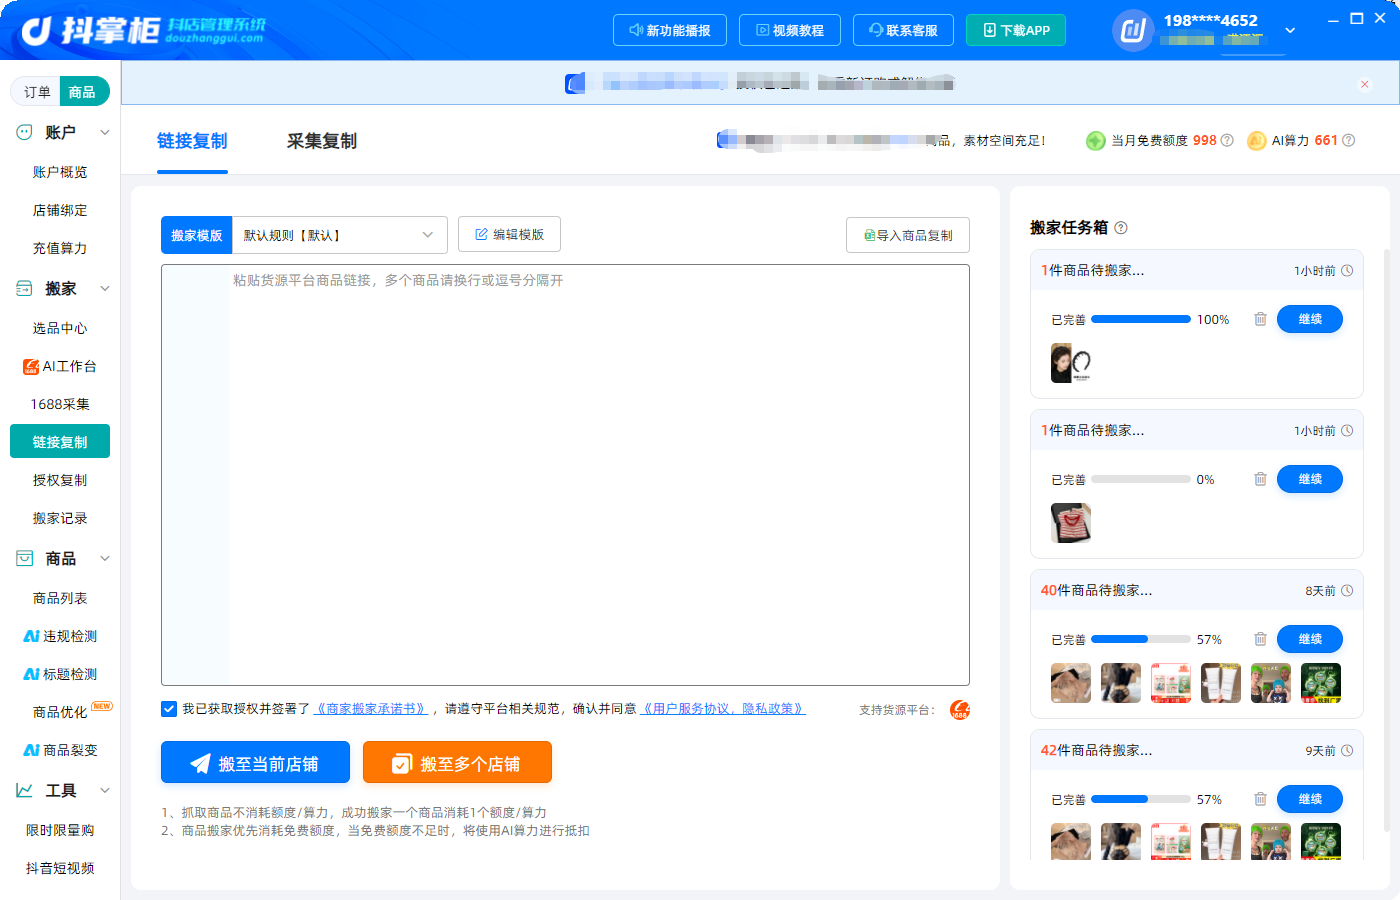The image size is (1400, 900).
Task: Open AI 违规检测 in sidebar
Action: tap(60, 636)
